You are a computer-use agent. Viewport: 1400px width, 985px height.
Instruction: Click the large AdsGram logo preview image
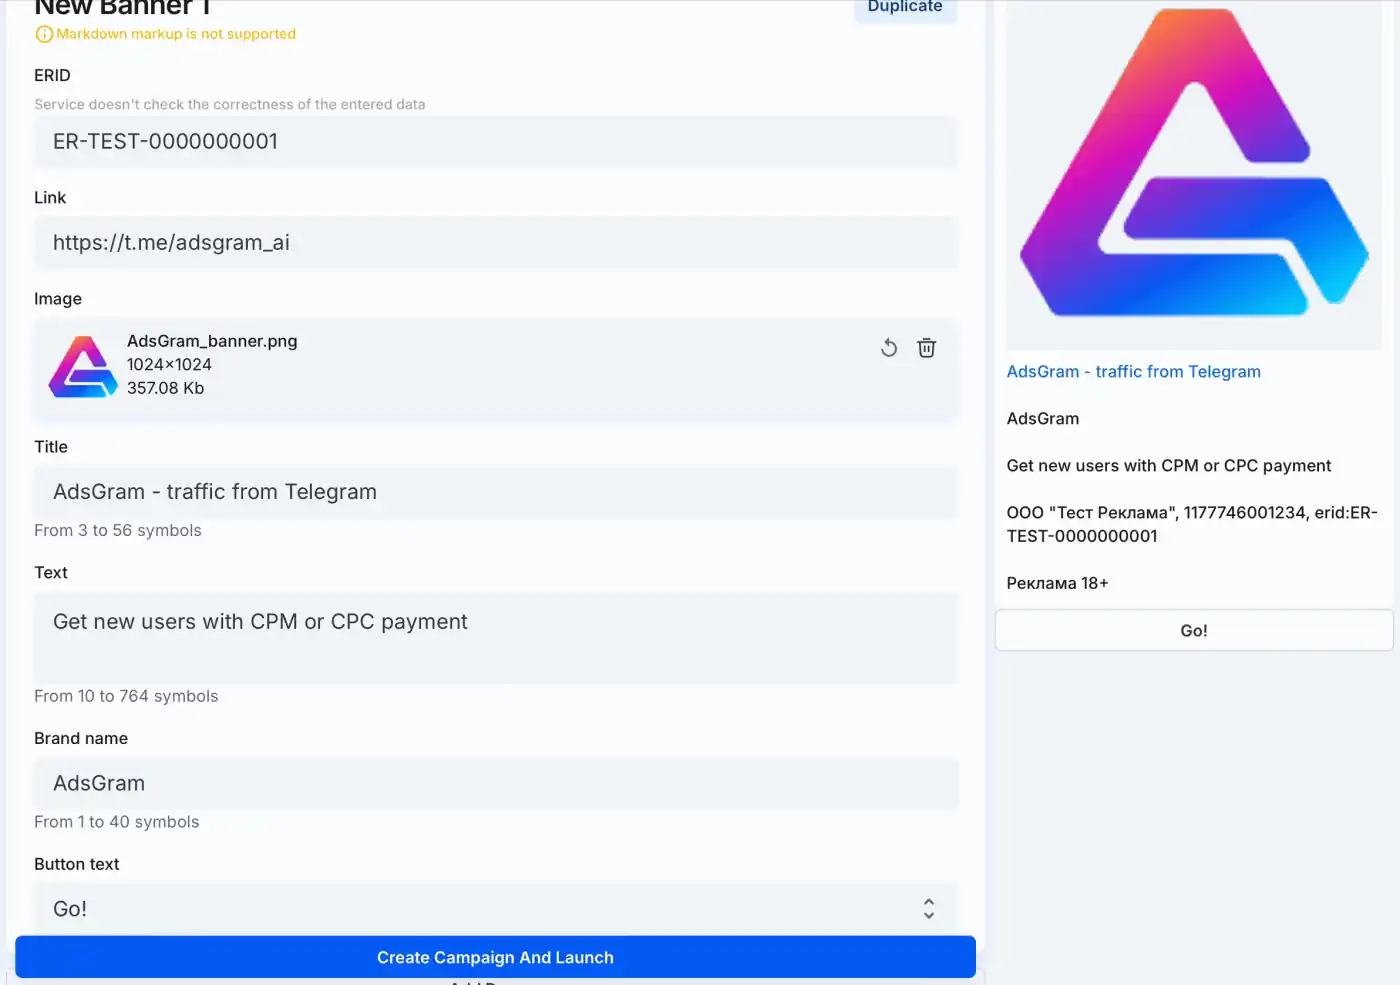(1194, 175)
